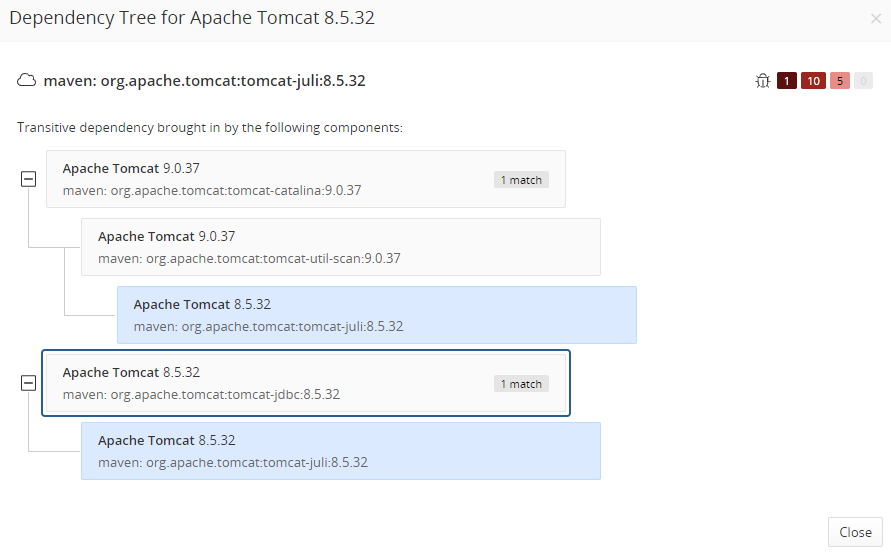The width and height of the screenshot is (891, 554).
Task: Click the heading maven: org.apache.tomcat:tomcat-juli:8.5.32
Action: (205, 81)
